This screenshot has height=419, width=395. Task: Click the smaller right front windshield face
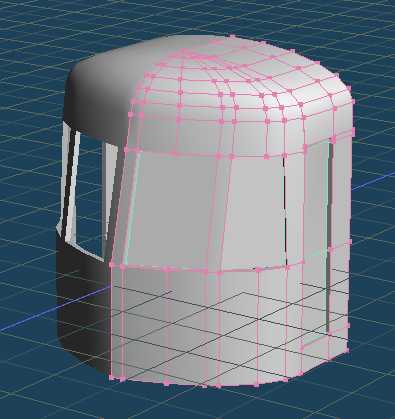click(x=255, y=213)
